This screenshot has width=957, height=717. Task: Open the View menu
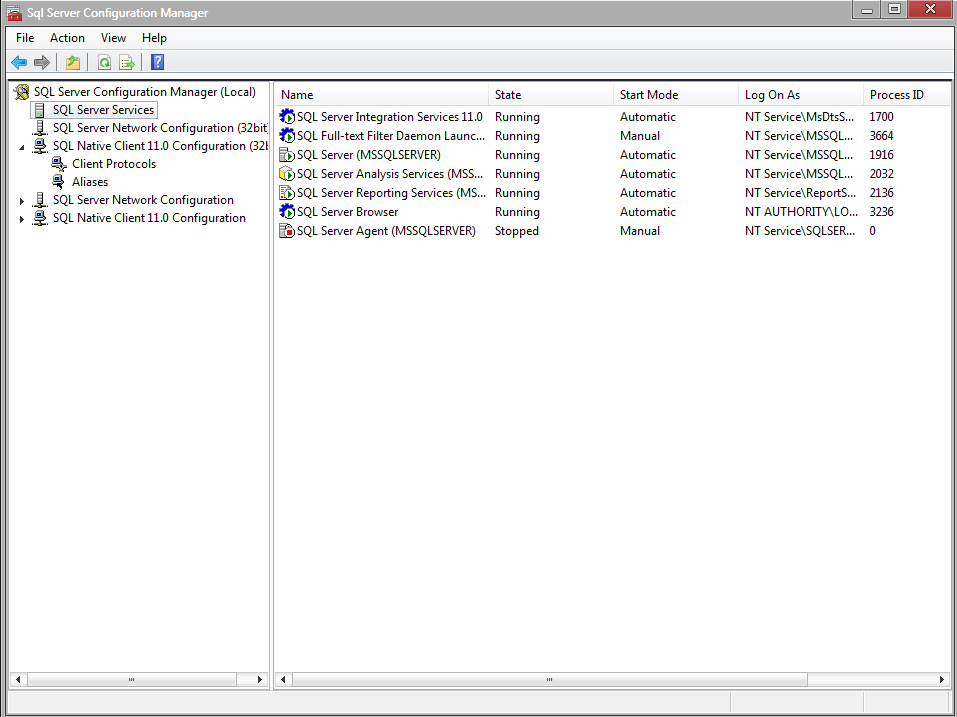pos(114,38)
